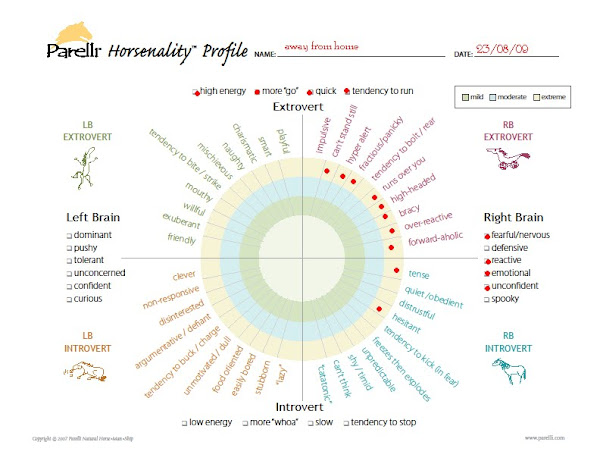
Task: Check the 'low energy' Introvert checkbox
Action: tap(184, 423)
